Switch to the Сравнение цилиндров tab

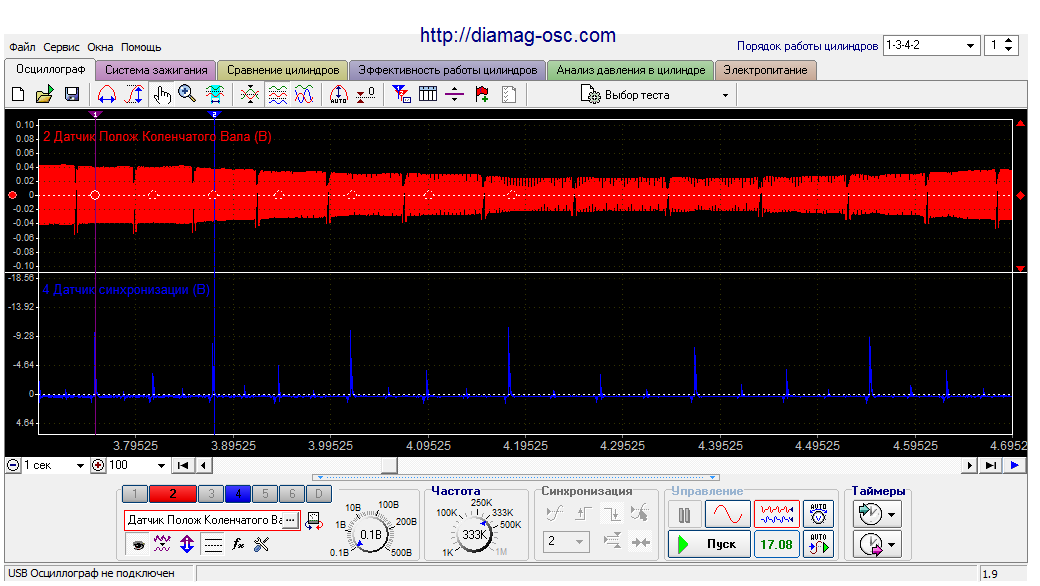283,70
